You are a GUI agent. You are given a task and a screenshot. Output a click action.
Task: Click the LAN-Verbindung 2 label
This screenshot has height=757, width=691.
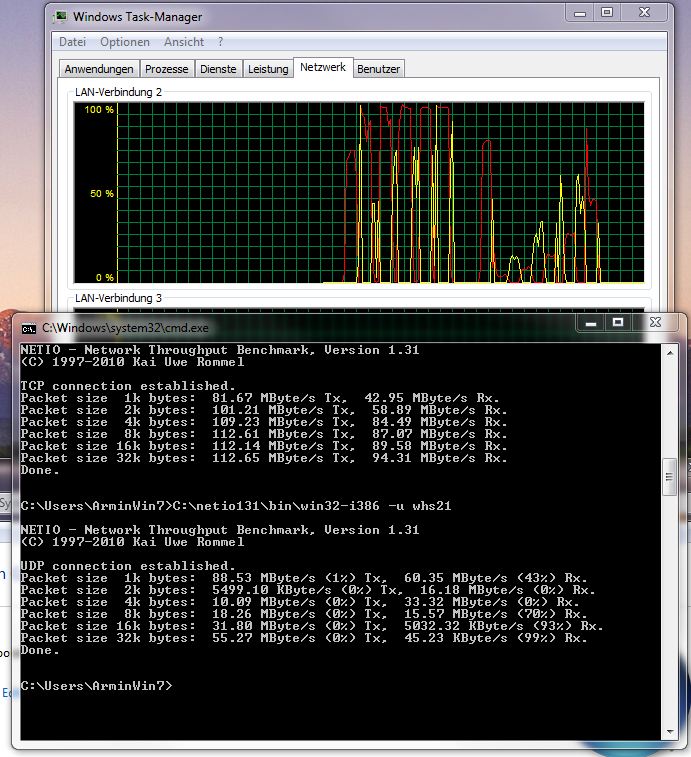pos(118,92)
